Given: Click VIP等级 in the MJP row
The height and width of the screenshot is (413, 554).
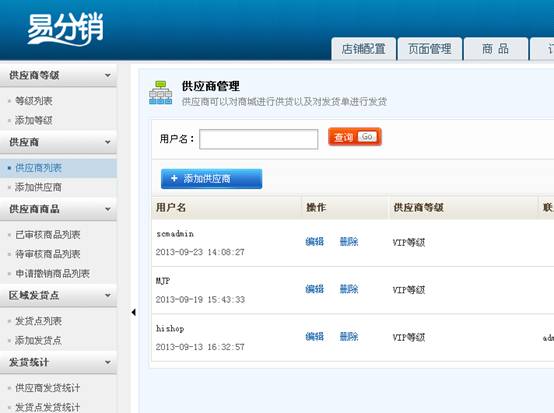Looking at the screenshot, I should [409, 290].
